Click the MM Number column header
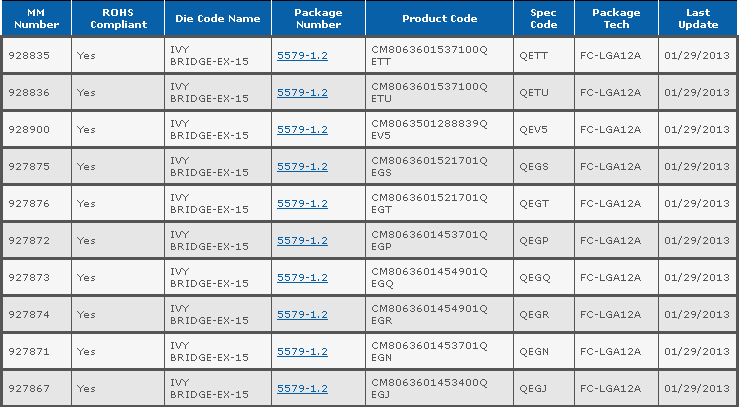Image resolution: width=739 pixels, height=407 pixels. point(36,18)
